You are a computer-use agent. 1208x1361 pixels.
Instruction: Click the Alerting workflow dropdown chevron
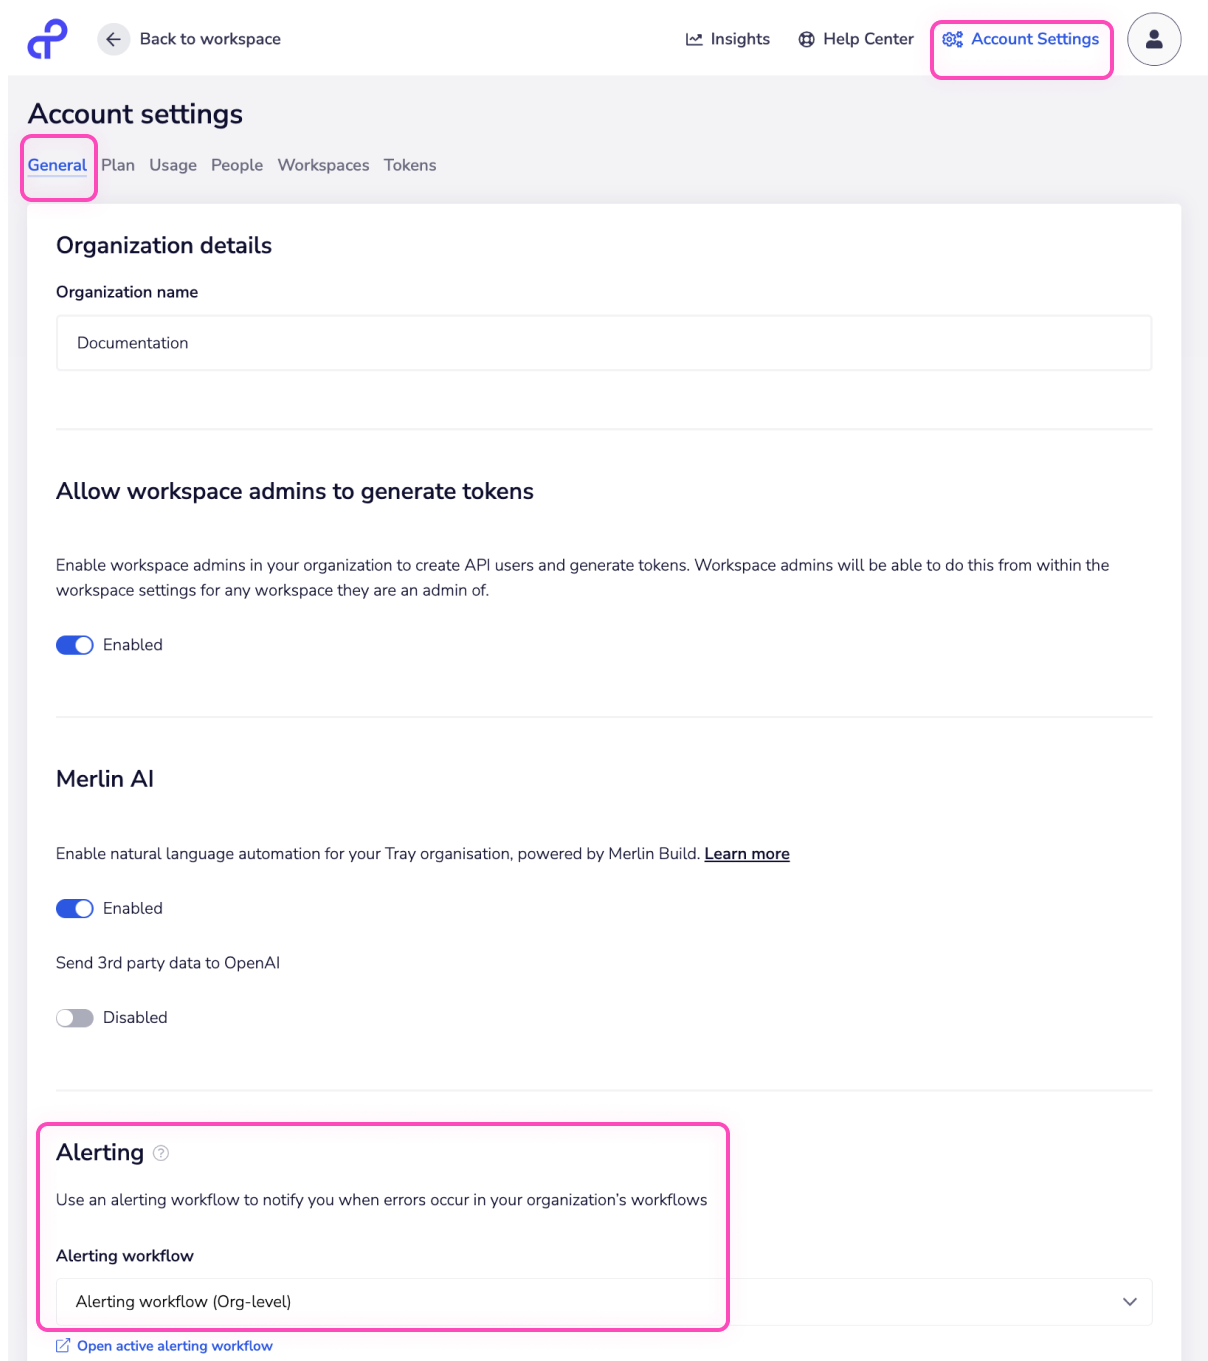coord(1130,1301)
